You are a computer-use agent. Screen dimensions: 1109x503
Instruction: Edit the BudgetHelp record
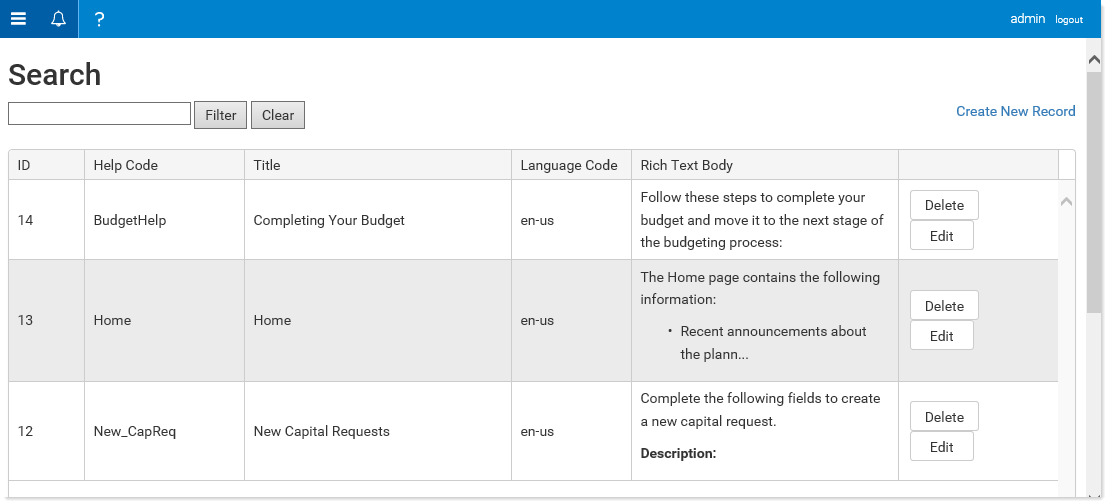click(x=941, y=236)
